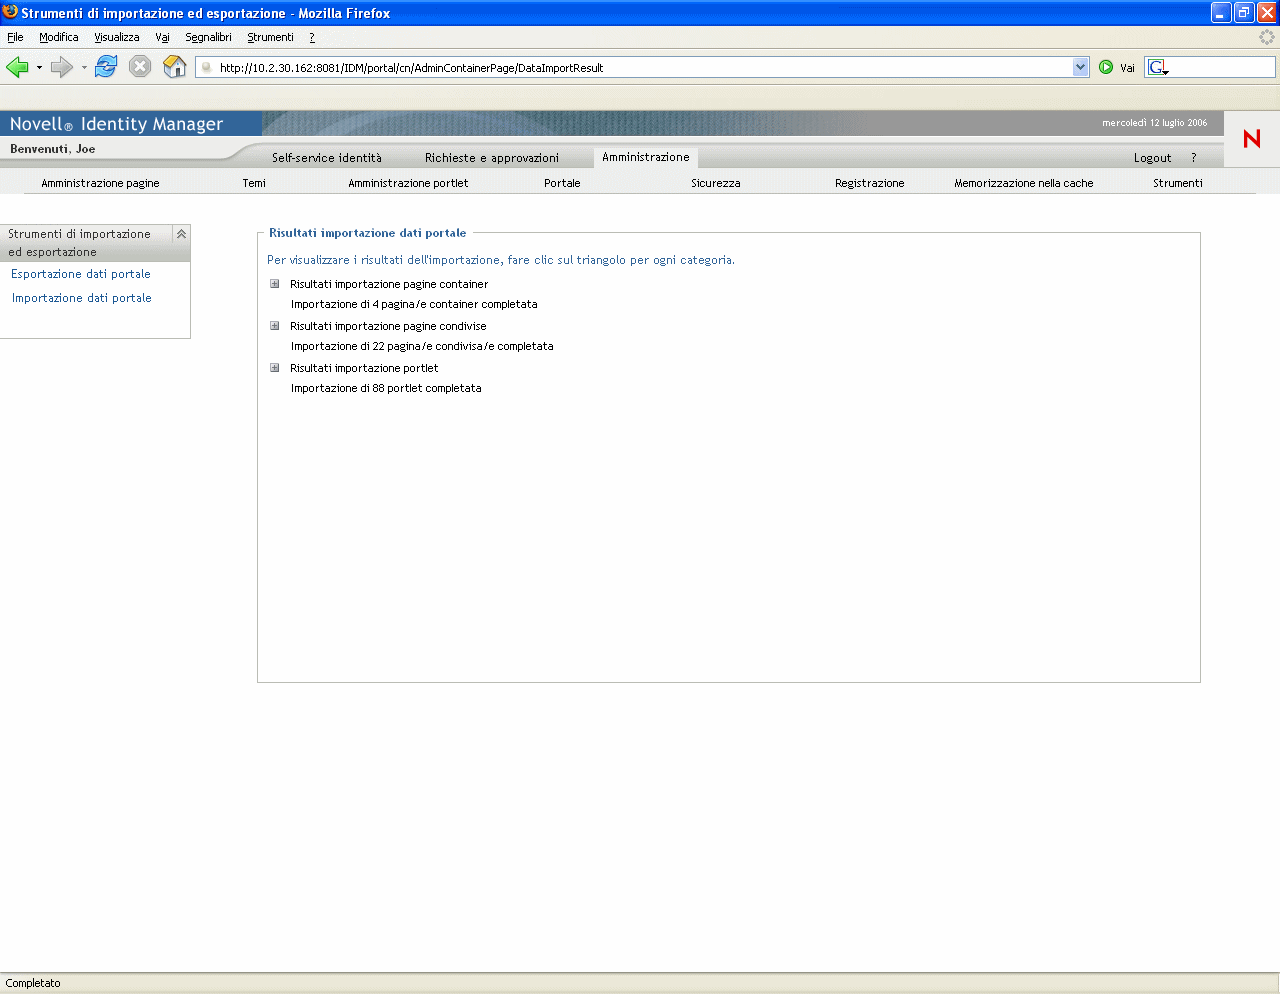This screenshot has height=994, width=1280.
Task: Open the File menu
Action: [15, 37]
